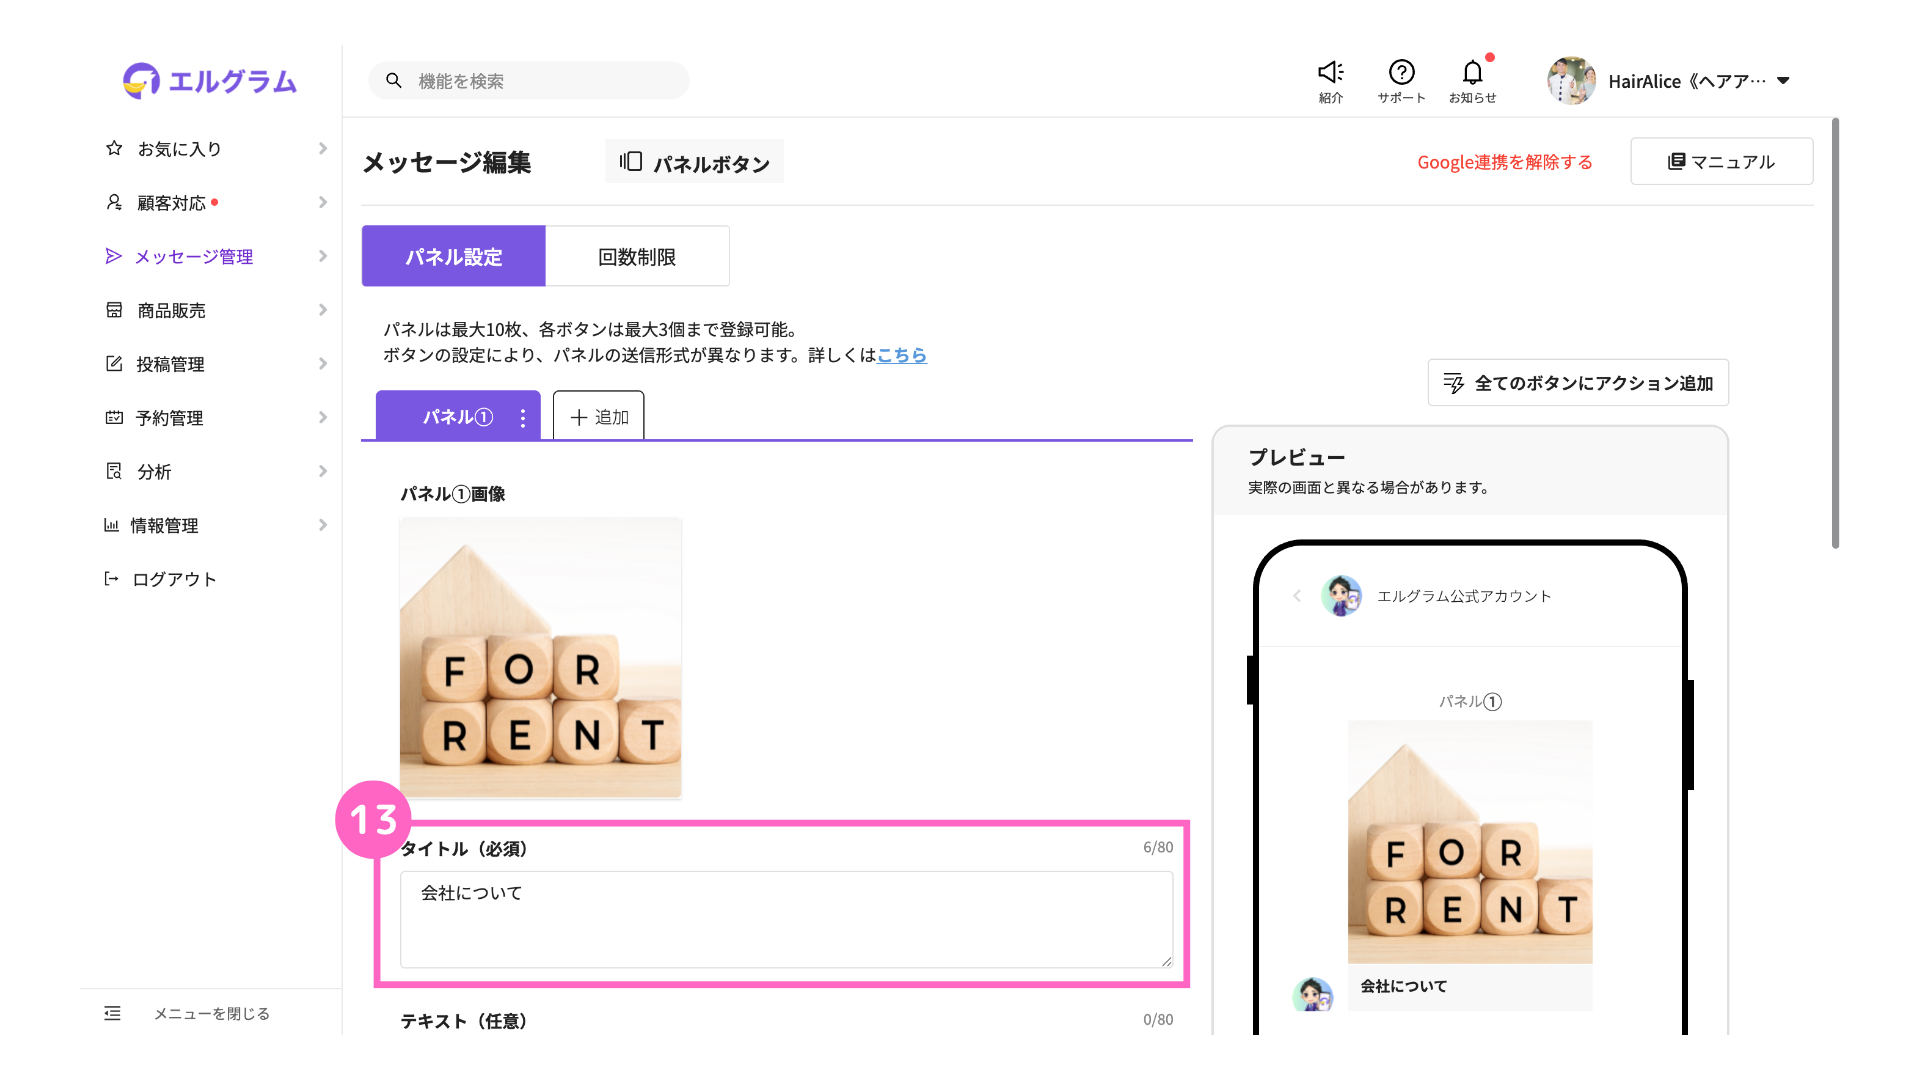Click the 会社について preview caption
1920x1080 pixels.
click(x=1403, y=986)
